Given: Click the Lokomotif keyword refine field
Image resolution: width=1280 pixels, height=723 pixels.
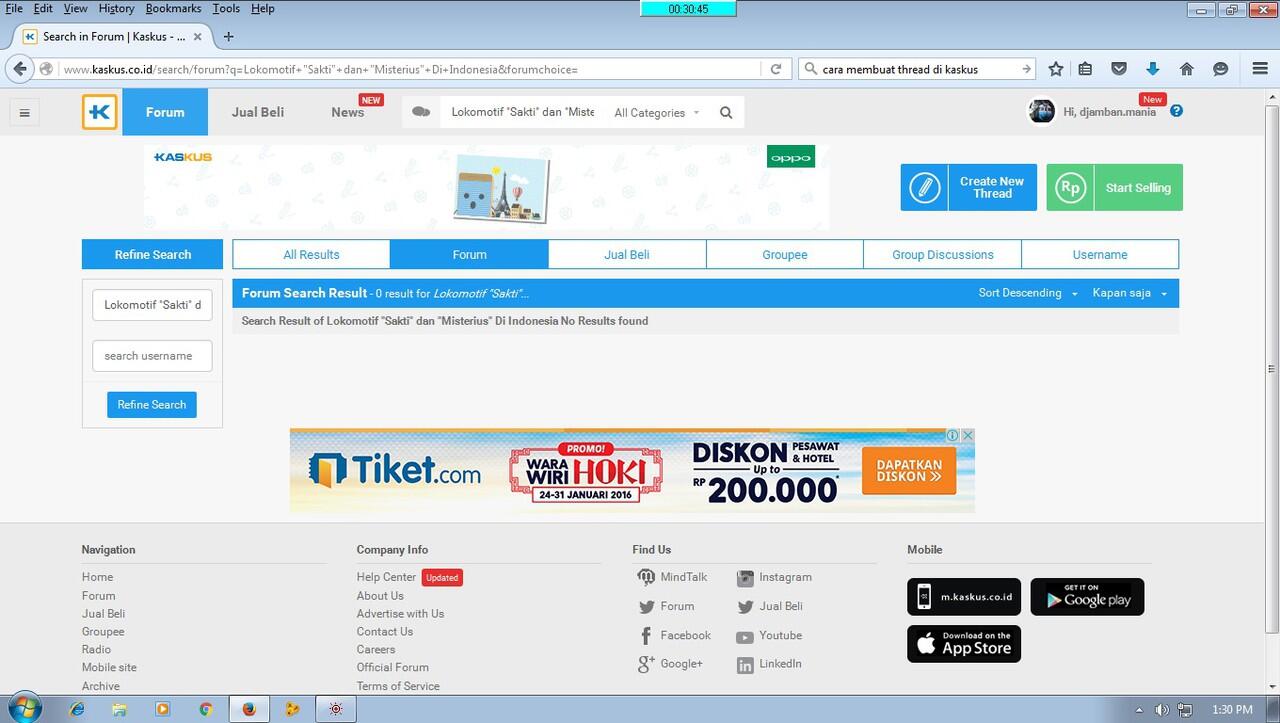Looking at the screenshot, I should 152,305.
